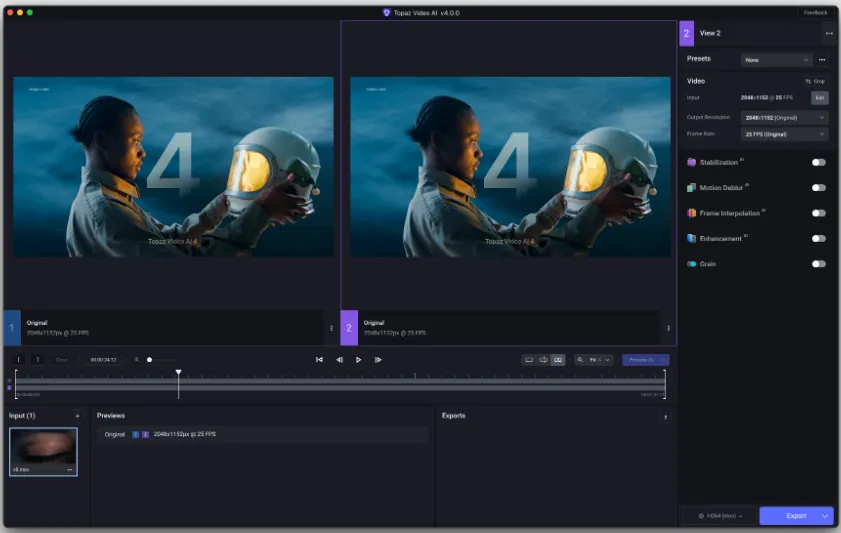Click the Exports panel heading
Screen dimensions: 841x533
[453, 416]
